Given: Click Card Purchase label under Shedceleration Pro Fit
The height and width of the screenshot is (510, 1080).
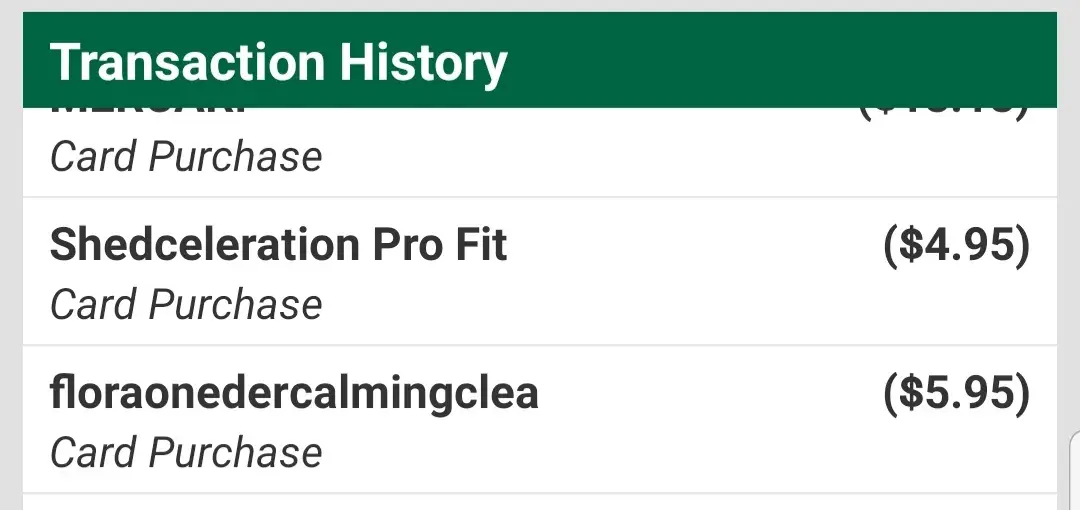Looking at the screenshot, I should (x=186, y=305).
